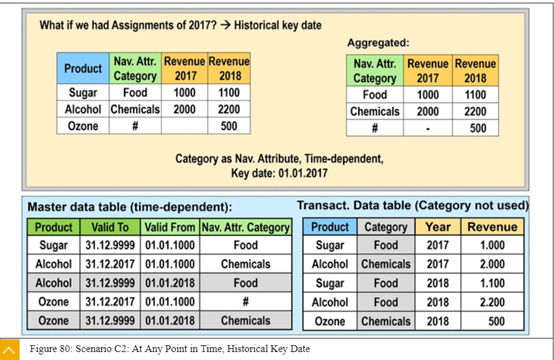Select "Sugar" in the yellow panel product table
The height and width of the screenshot is (360, 554).
tap(83, 93)
